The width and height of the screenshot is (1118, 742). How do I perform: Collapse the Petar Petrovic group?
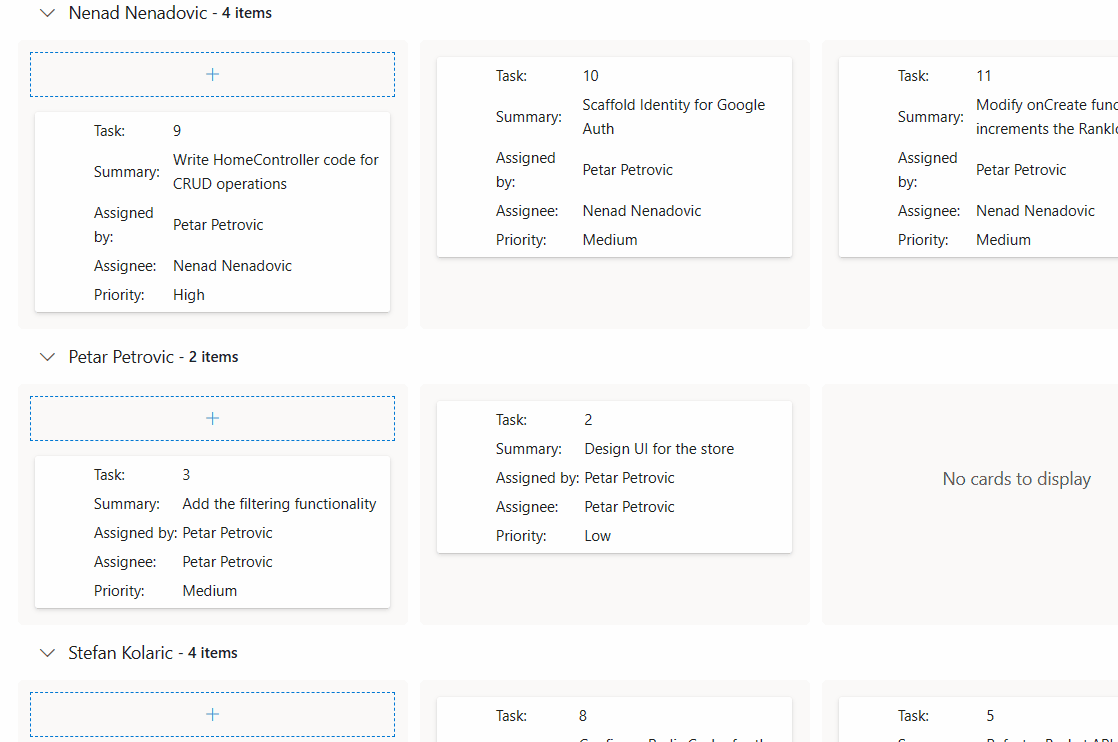point(47,356)
